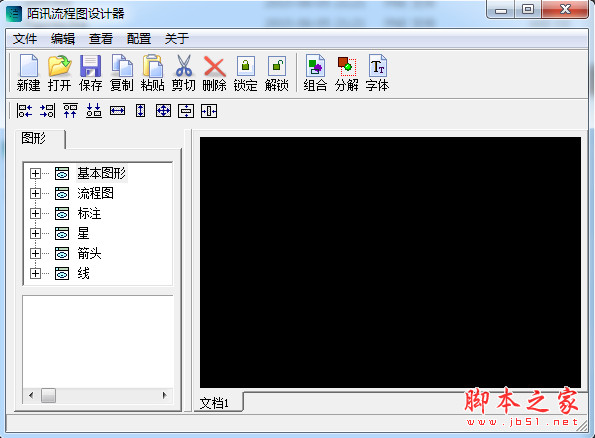The image size is (595, 438).
Task: Click the align top edges icon
Action: 71,111
